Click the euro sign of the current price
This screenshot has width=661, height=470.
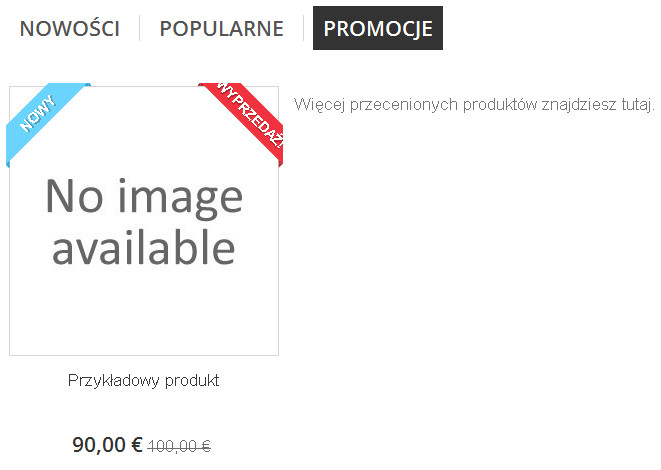[x=137, y=445]
